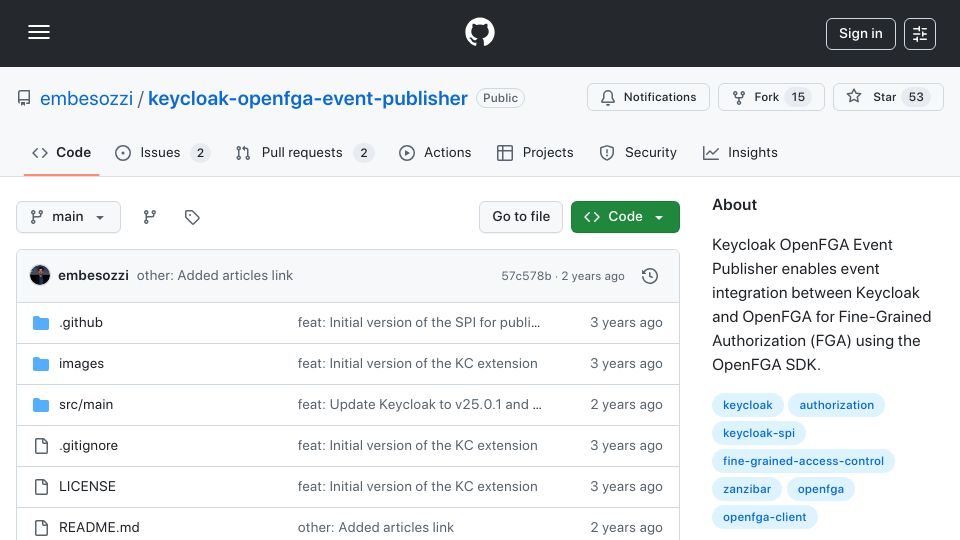Open the LICENSE file
Image resolution: width=960 pixels, height=540 pixels.
(87, 487)
